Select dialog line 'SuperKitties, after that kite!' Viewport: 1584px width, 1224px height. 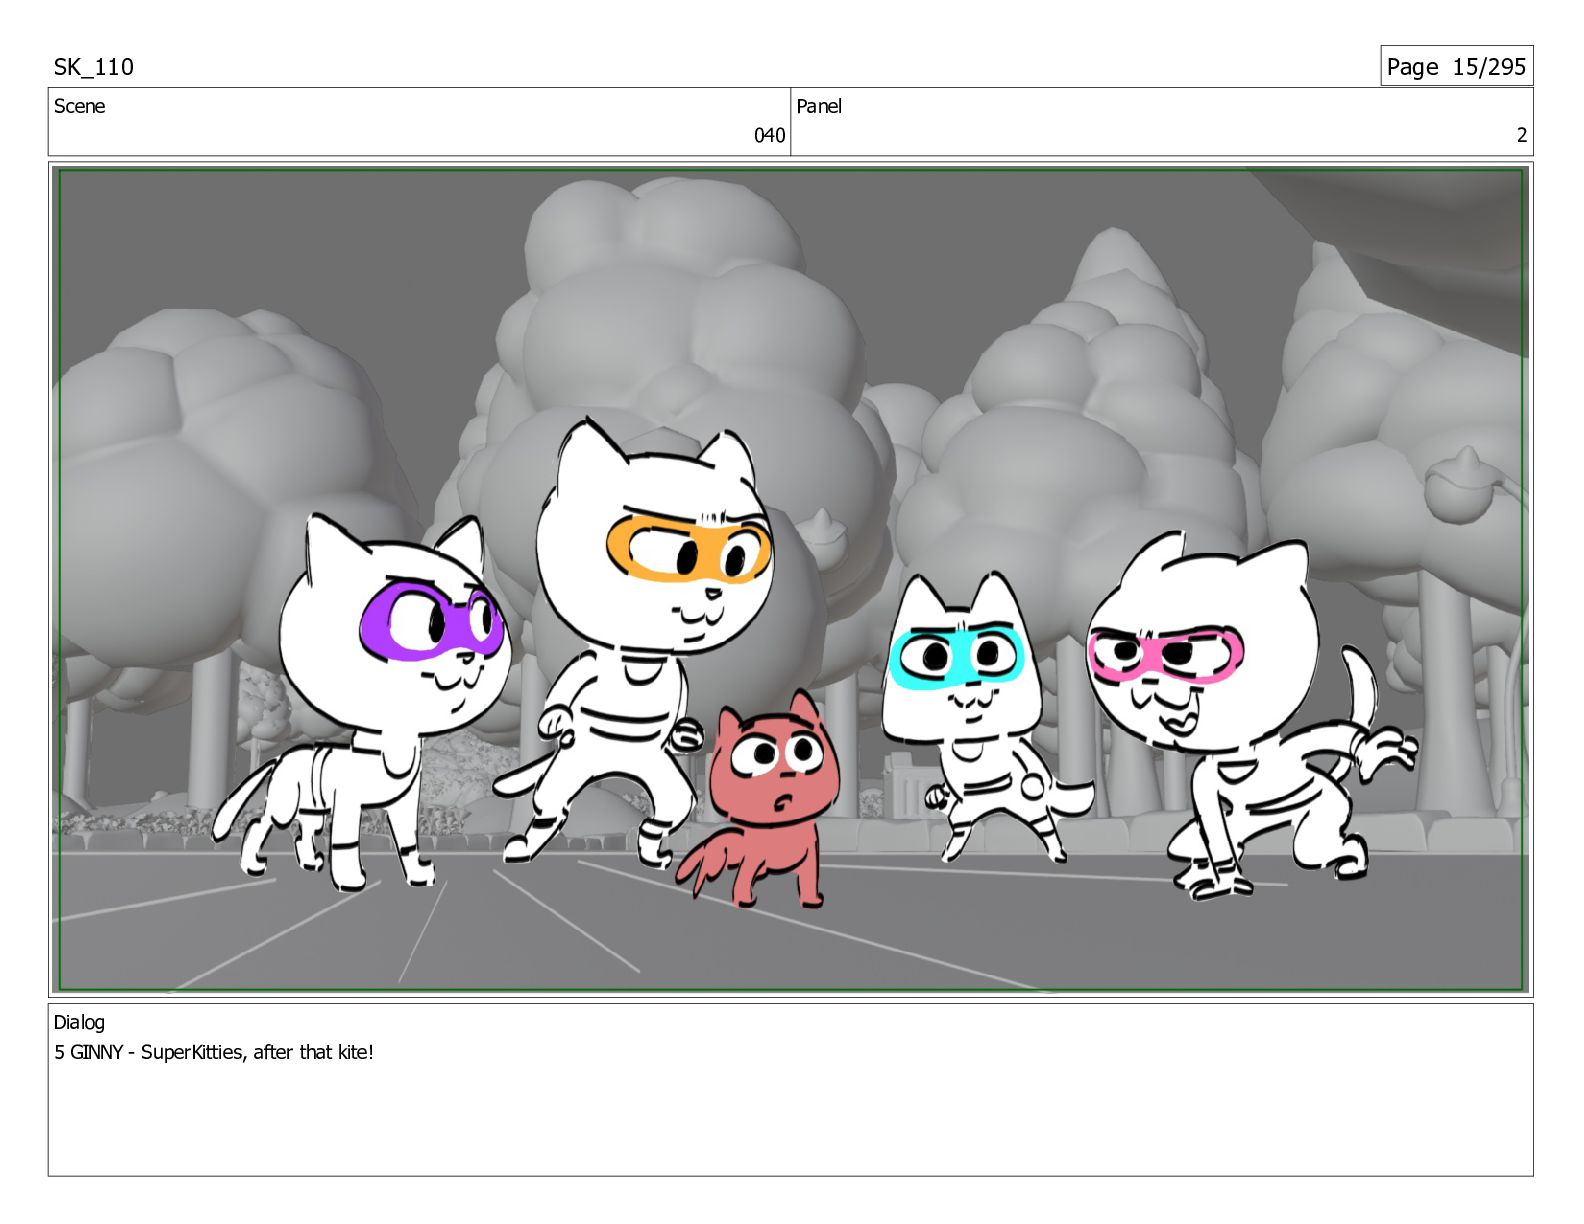(x=257, y=1052)
